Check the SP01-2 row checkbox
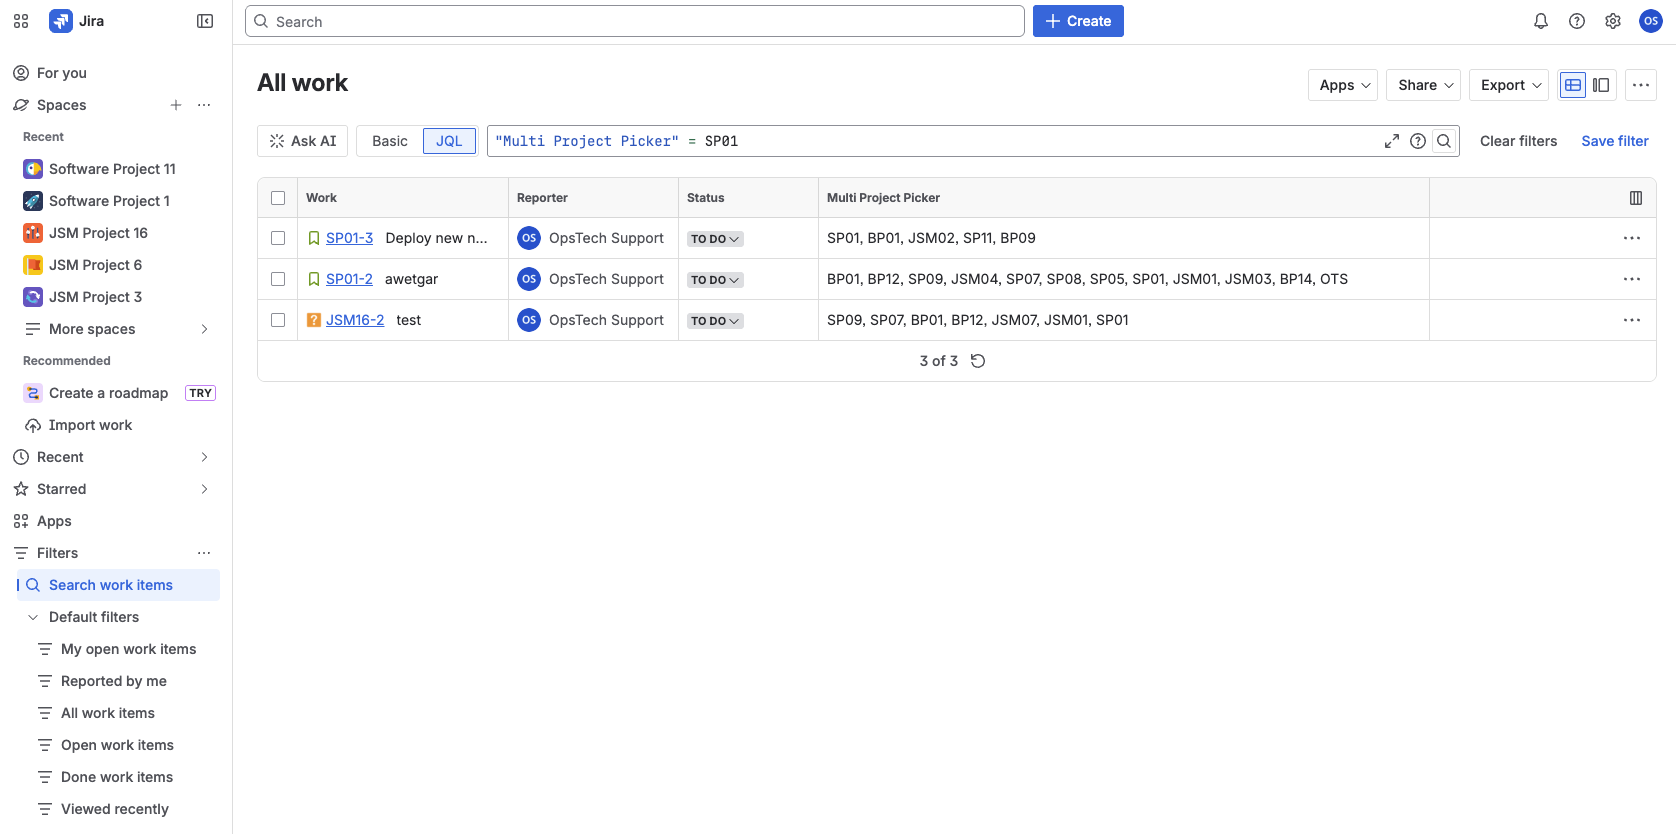Screen dimensions: 1676x834 coord(278,279)
